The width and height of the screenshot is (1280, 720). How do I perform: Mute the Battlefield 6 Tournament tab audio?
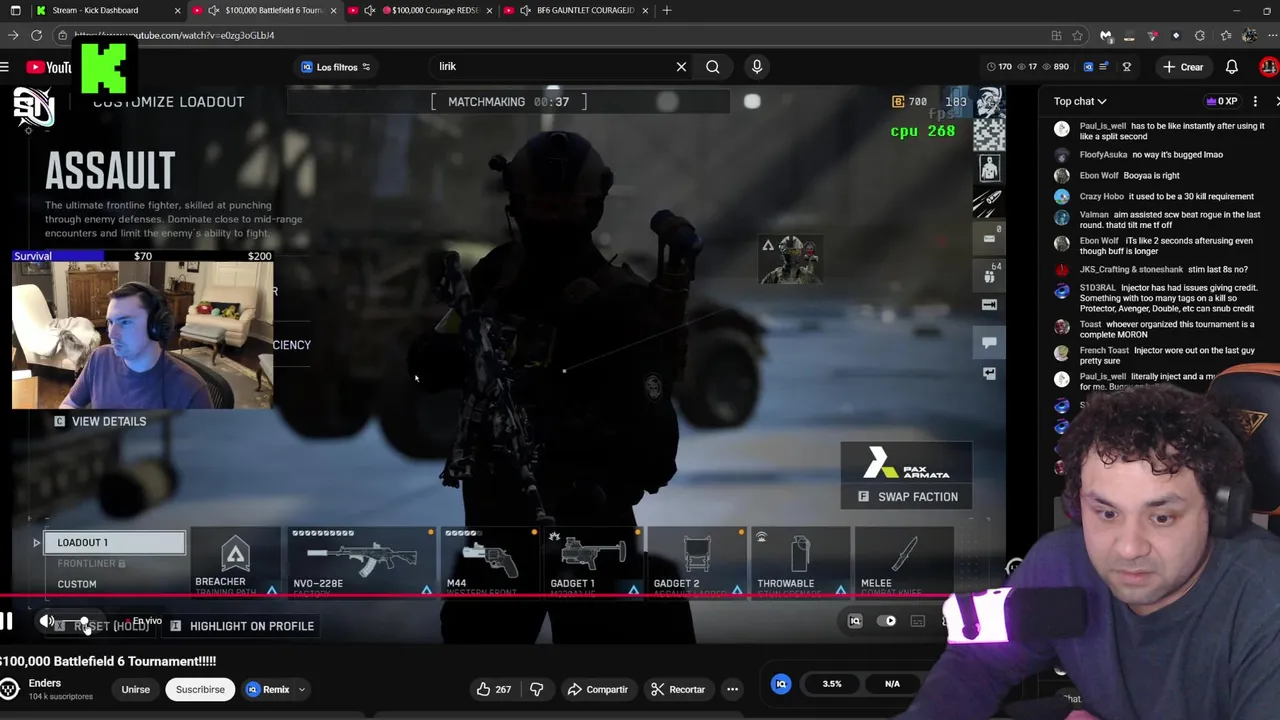(x=213, y=10)
